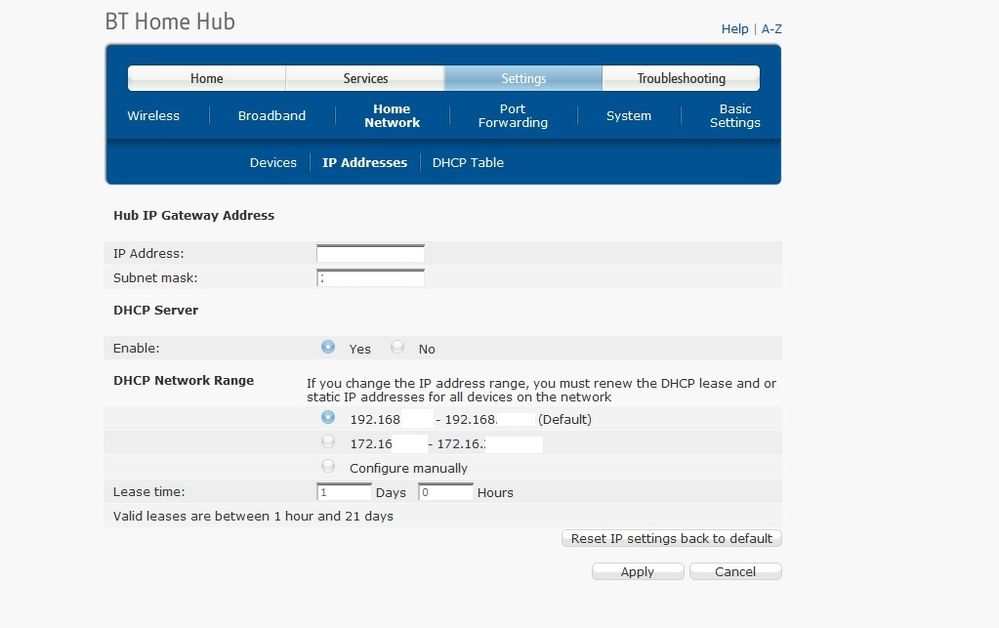Viewport: 999px width, 628px height.
Task: Open the Help link
Action: pos(734,29)
